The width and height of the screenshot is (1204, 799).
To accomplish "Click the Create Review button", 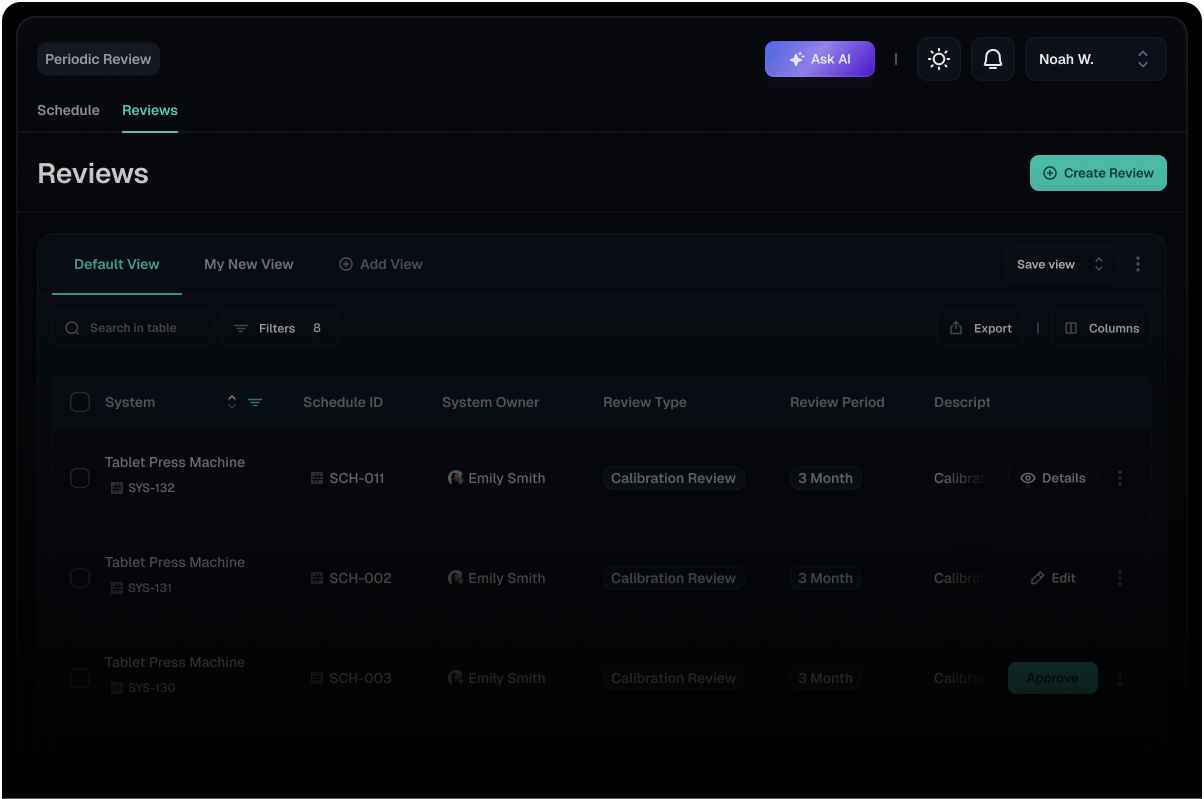I will [x=1098, y=173].
